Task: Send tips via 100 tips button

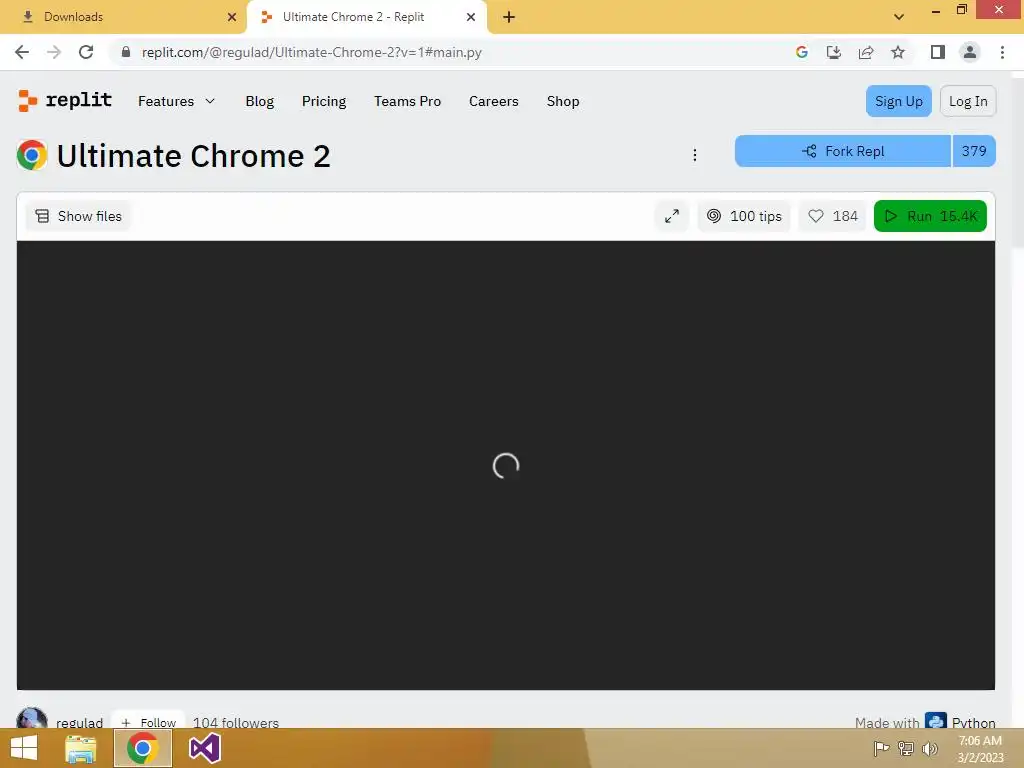Action: [744, 216]
